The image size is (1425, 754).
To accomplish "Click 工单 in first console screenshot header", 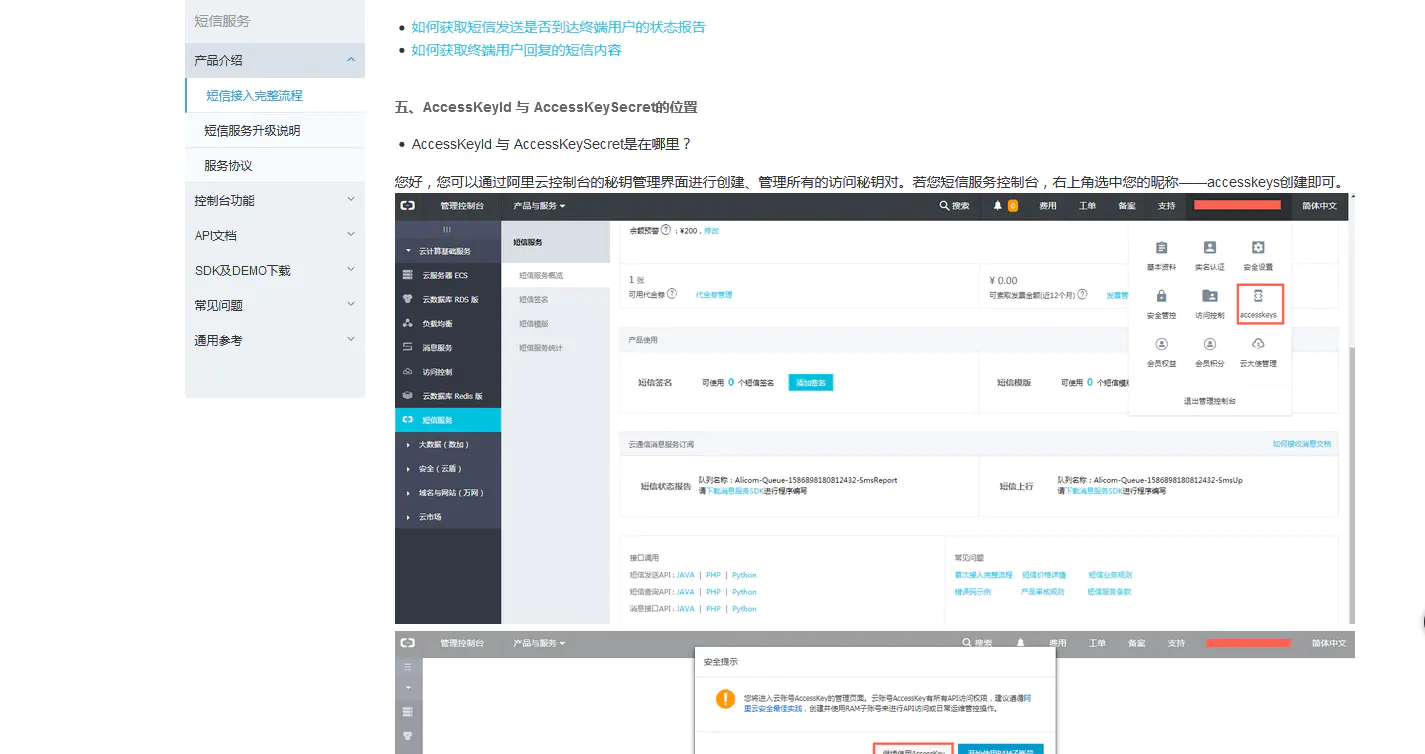I will [1087, 206].
